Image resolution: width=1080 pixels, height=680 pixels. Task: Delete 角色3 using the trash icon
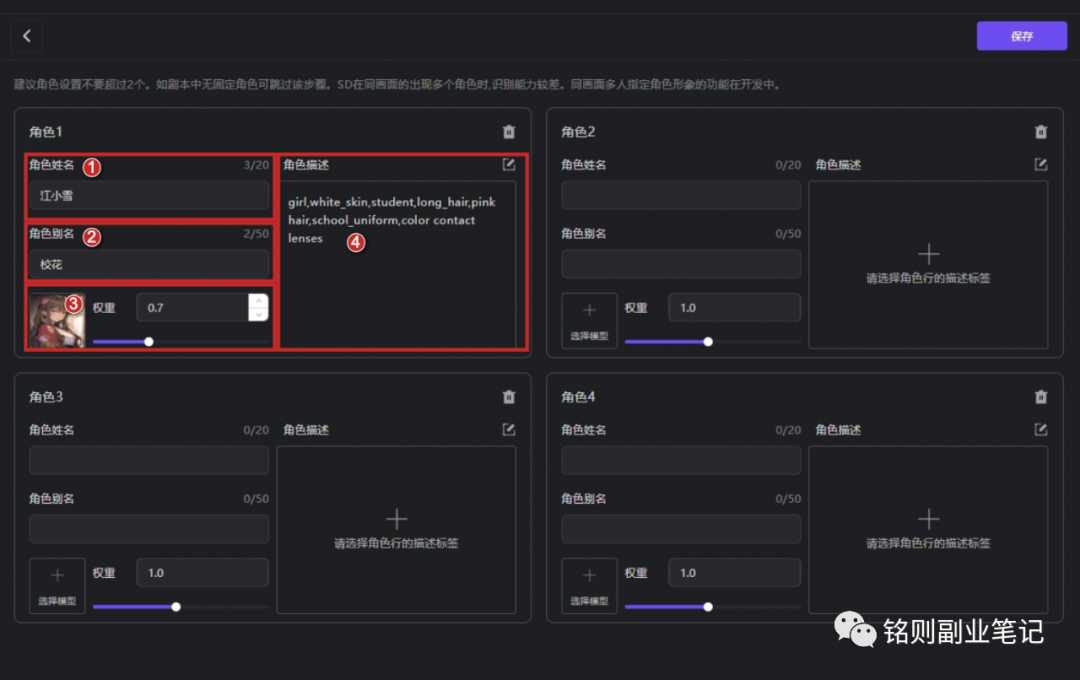click(x=509, y=397)
